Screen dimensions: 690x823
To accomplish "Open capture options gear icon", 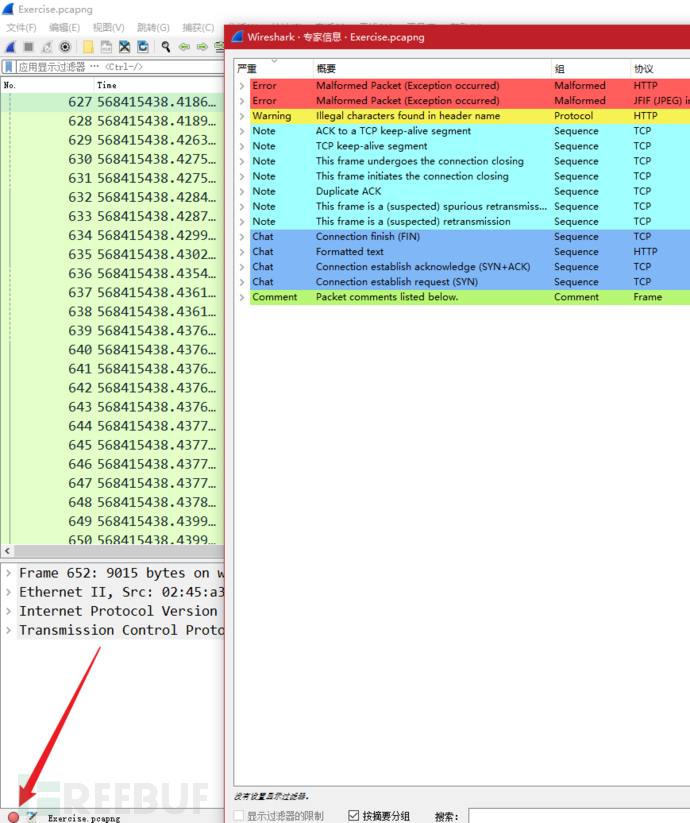I will pos(65,47).
